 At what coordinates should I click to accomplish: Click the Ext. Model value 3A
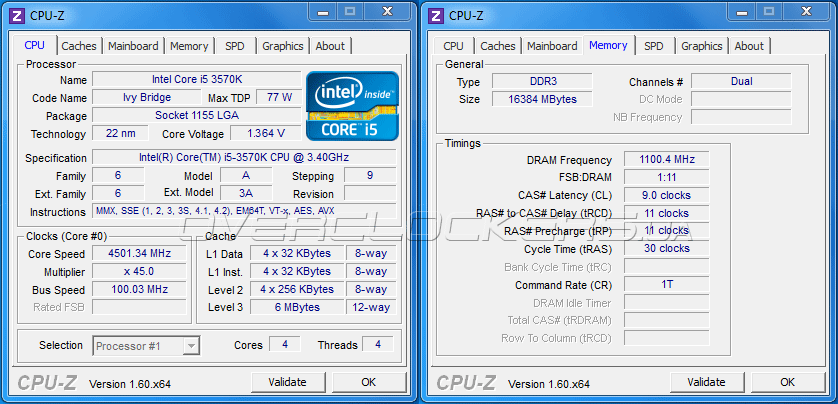click(x=246, y=193)
